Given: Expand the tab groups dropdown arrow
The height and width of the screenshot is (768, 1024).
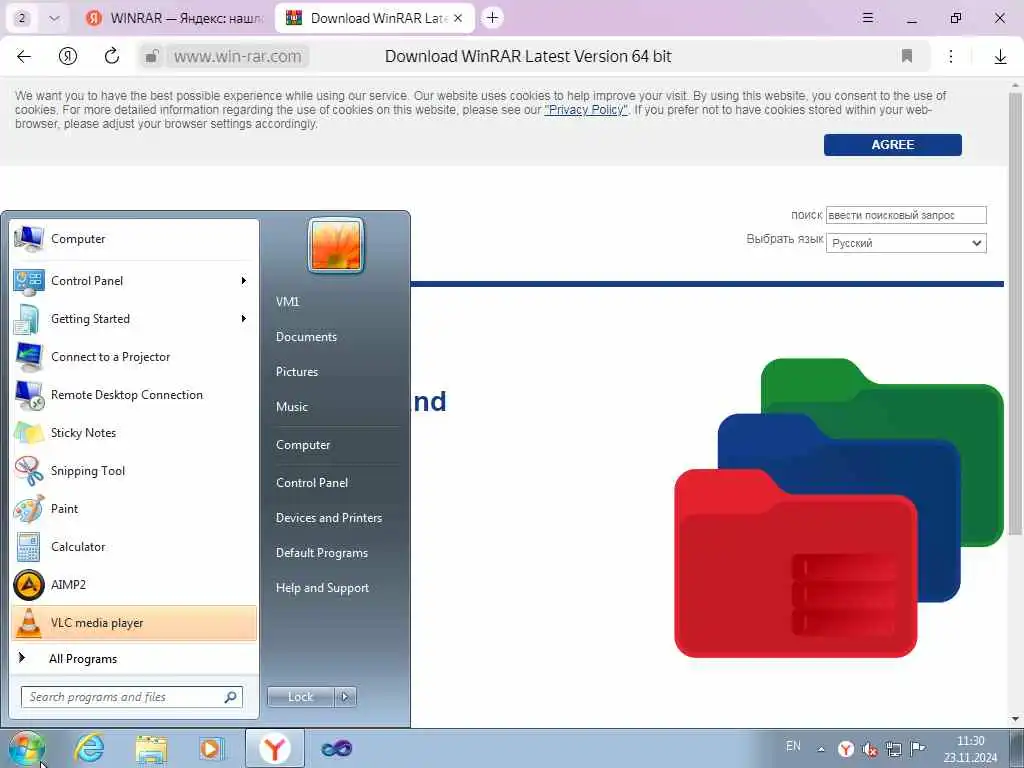Looking at the screenshot, I should point(54,18).
